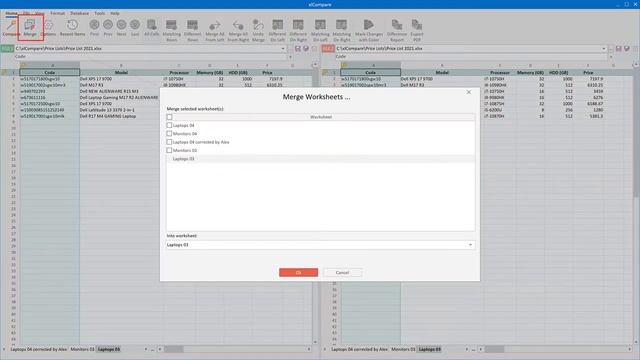The image size is (640, 360).
Task: Check the Monitors 04 worksheet checkbox
Action: (169, 133)
